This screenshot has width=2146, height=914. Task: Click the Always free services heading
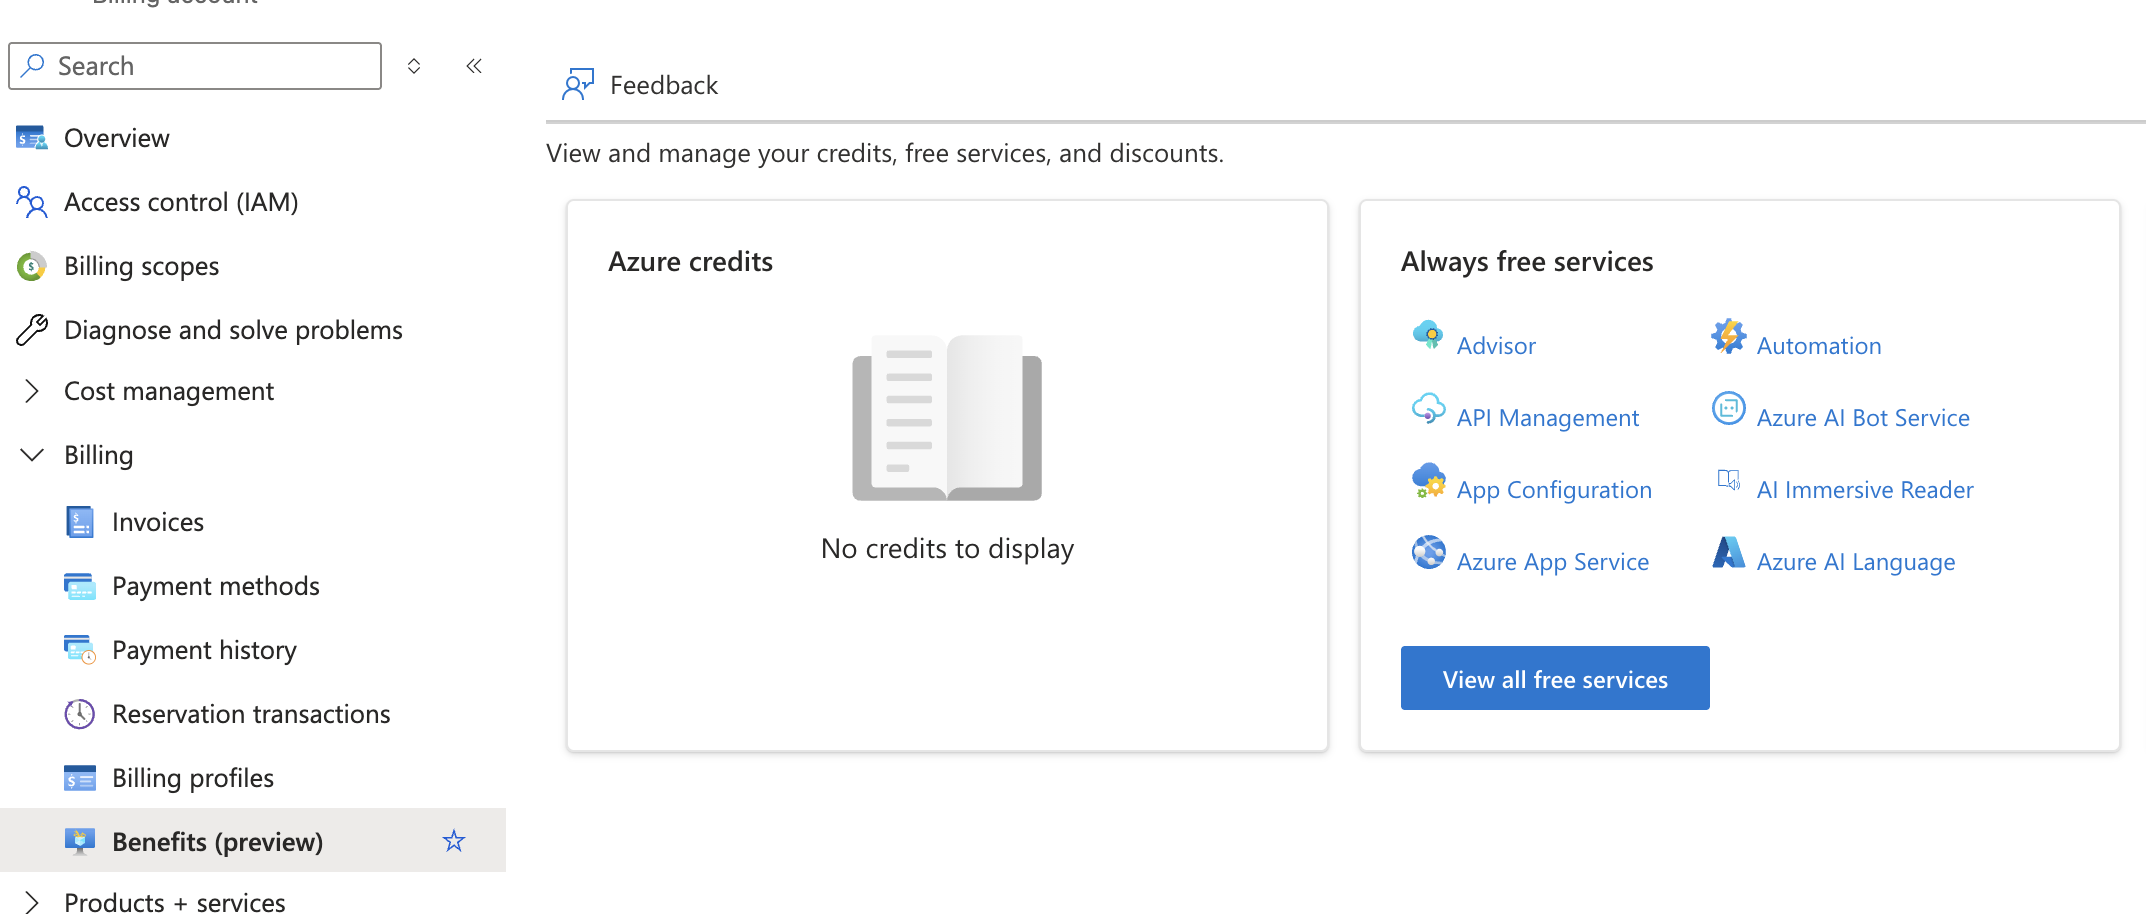tap(1527, 262)
